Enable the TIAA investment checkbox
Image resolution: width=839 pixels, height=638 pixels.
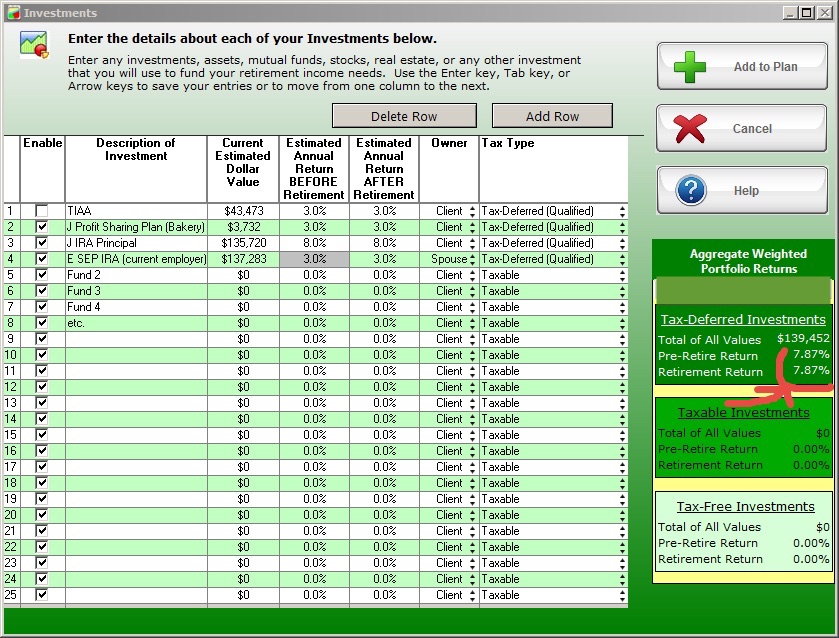(42, 211)
